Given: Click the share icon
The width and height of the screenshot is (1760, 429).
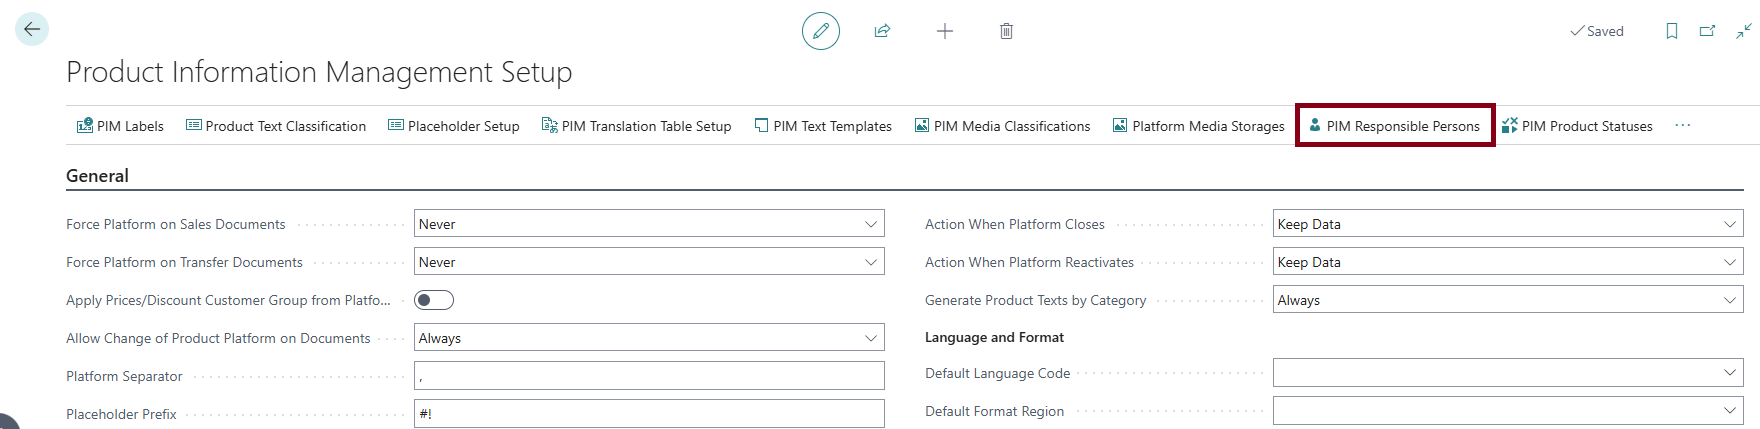Looking at the screenshot, I should pyautogui.click(x=882, y=31).
